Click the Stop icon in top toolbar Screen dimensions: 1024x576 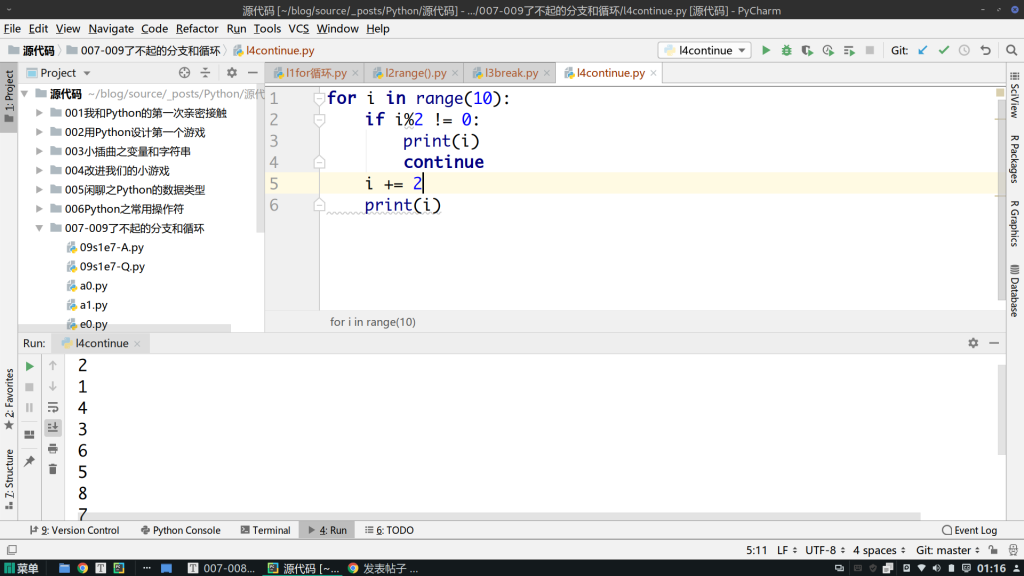(870, 50)
